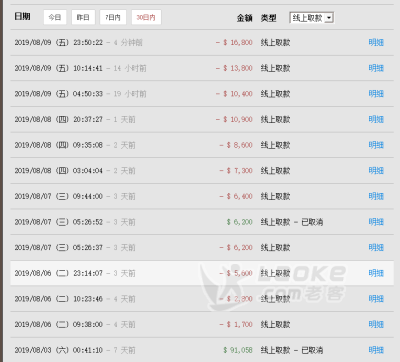Click the amount - $ 5,600
400x362 pixels.
point(236,273)
